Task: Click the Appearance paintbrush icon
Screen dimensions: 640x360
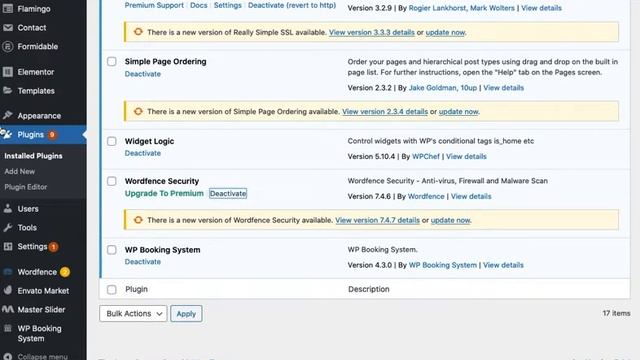Action: coord(8,116)
